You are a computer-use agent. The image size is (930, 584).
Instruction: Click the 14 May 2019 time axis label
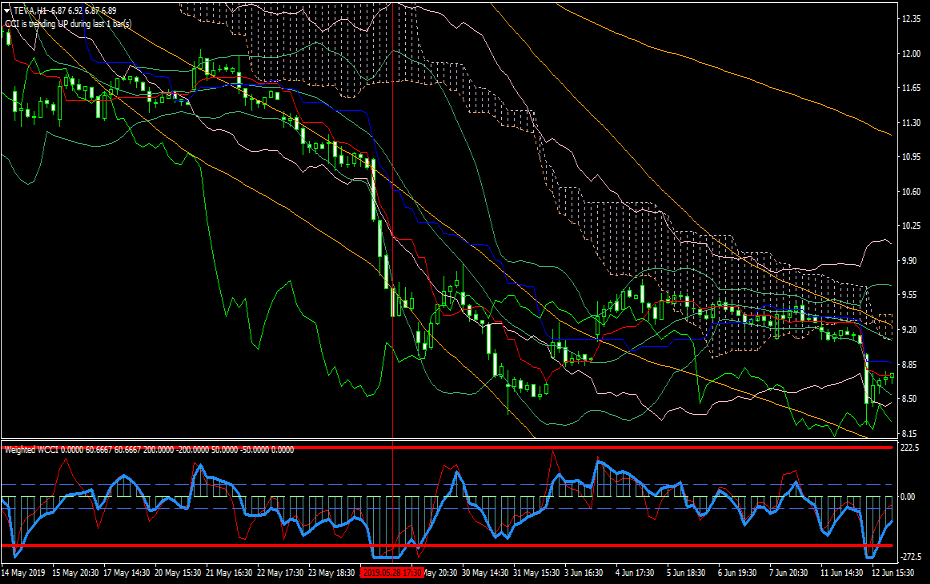coord(24,573)
